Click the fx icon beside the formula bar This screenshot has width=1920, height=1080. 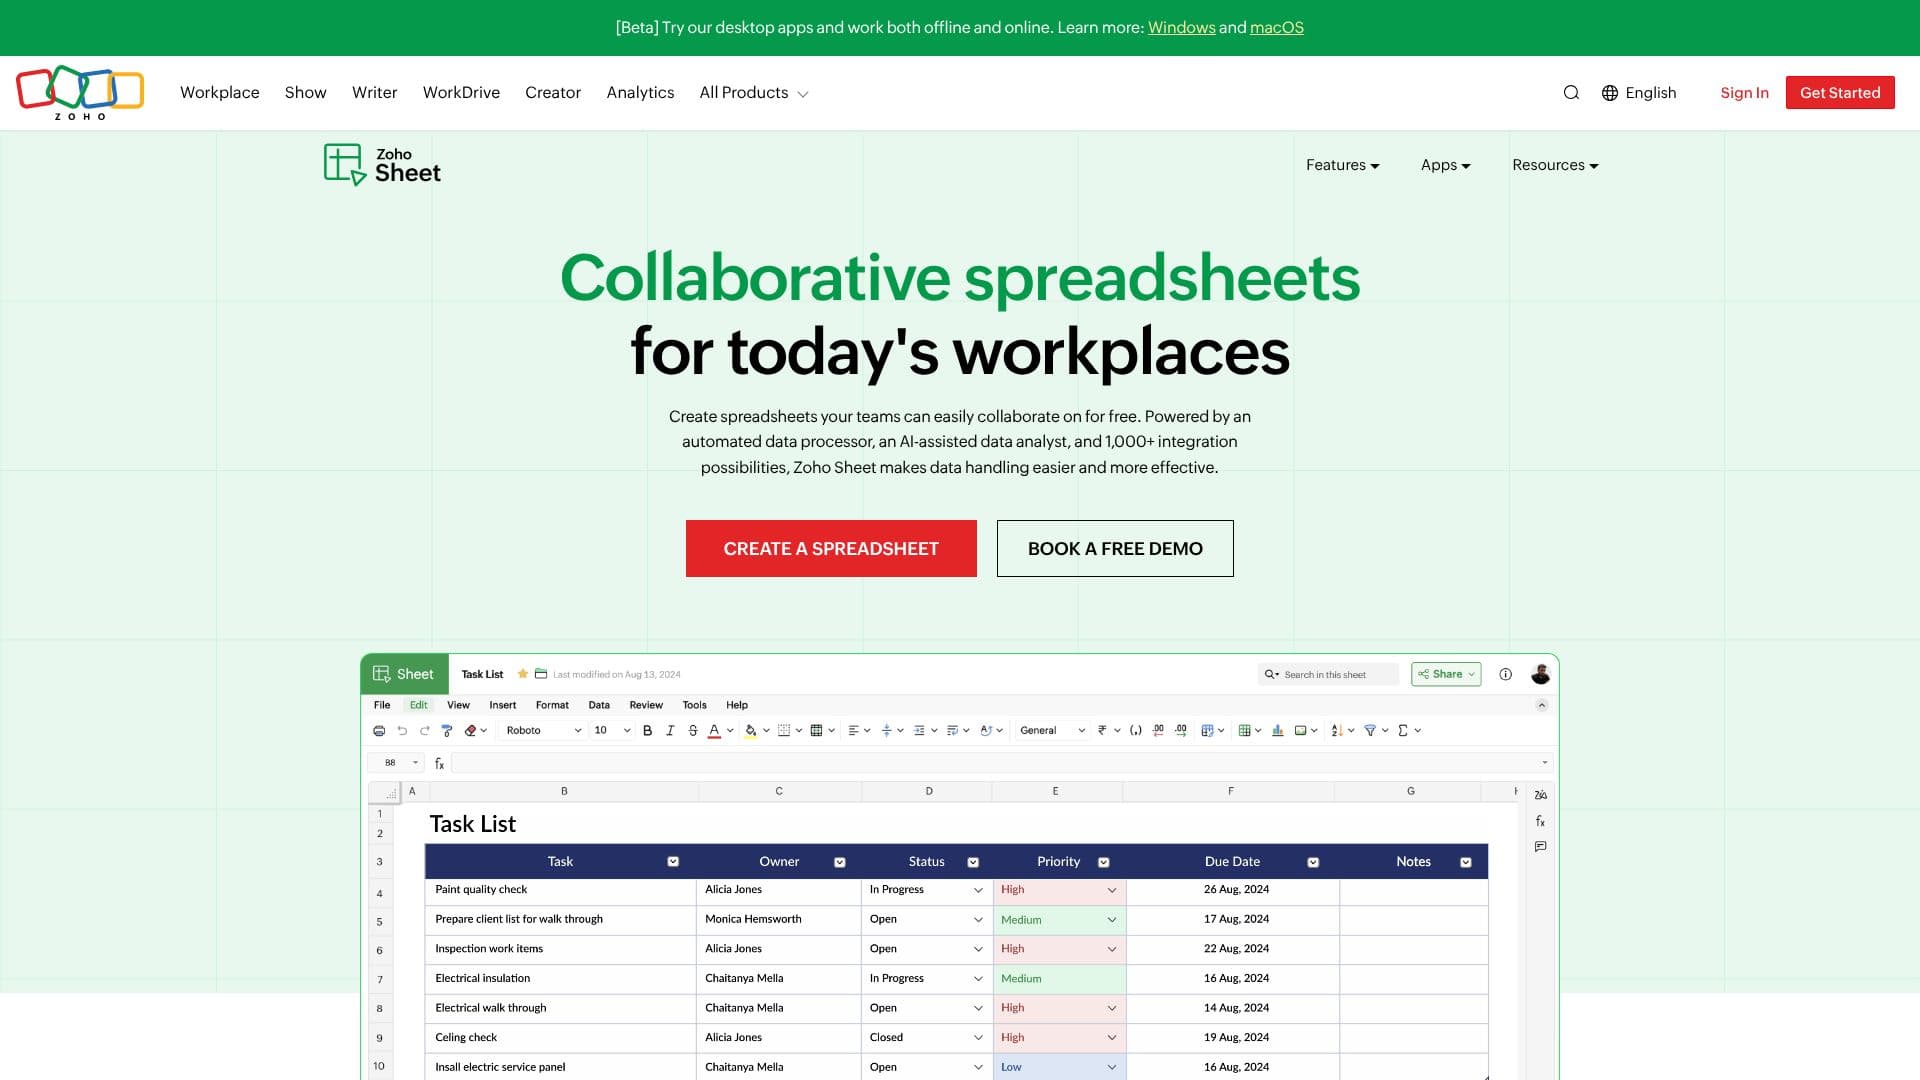point(439,763)
